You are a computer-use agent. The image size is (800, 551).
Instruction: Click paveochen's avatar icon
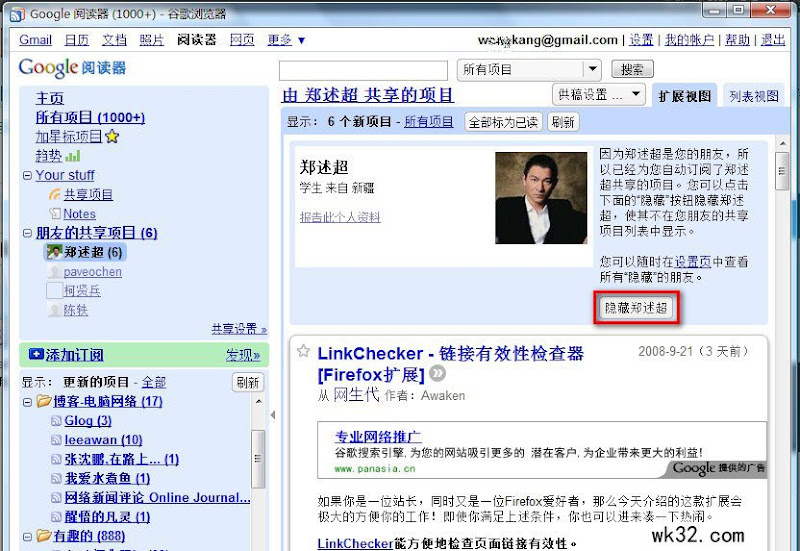click(x=54, y=271)
